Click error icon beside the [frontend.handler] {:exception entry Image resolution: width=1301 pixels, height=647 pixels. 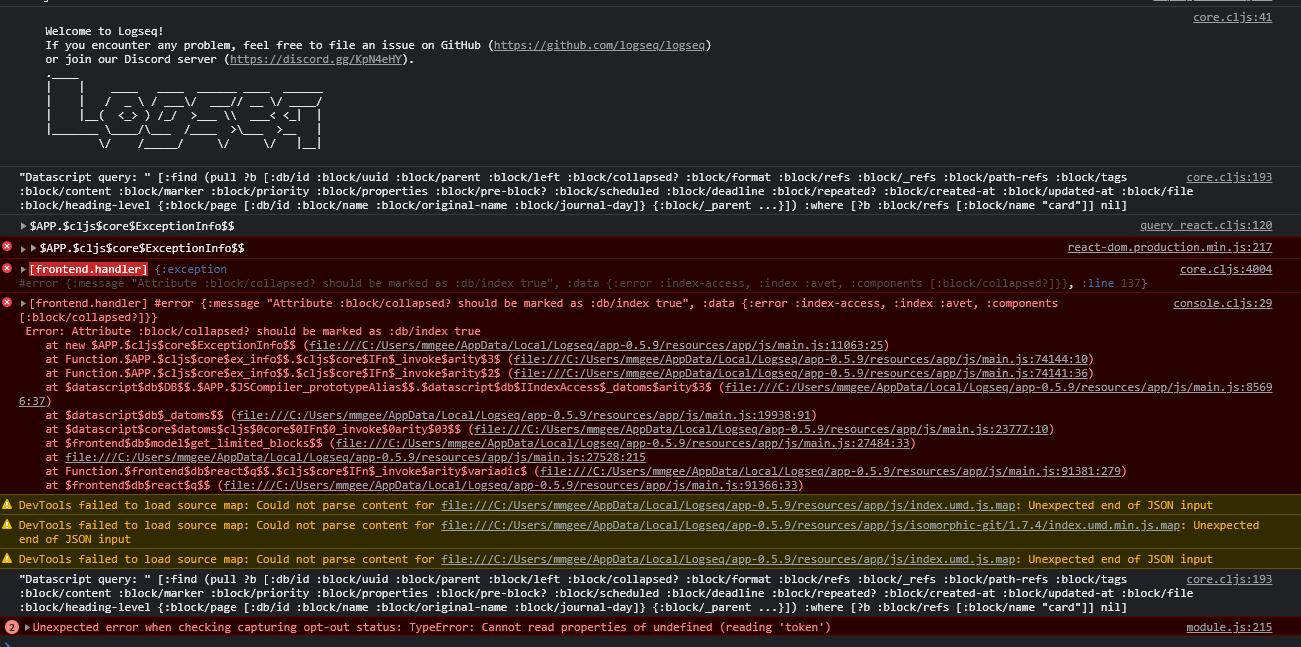coord(8,269)
